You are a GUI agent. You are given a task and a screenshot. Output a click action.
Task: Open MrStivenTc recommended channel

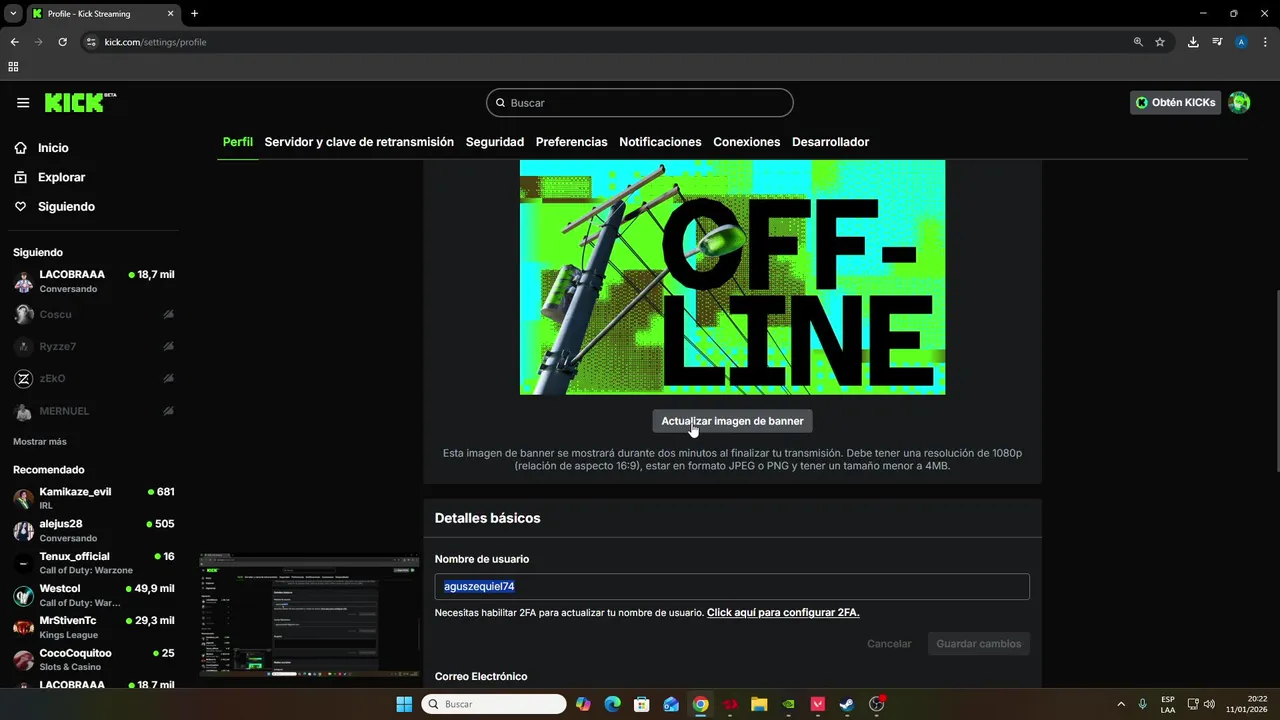tap(94, 627)
